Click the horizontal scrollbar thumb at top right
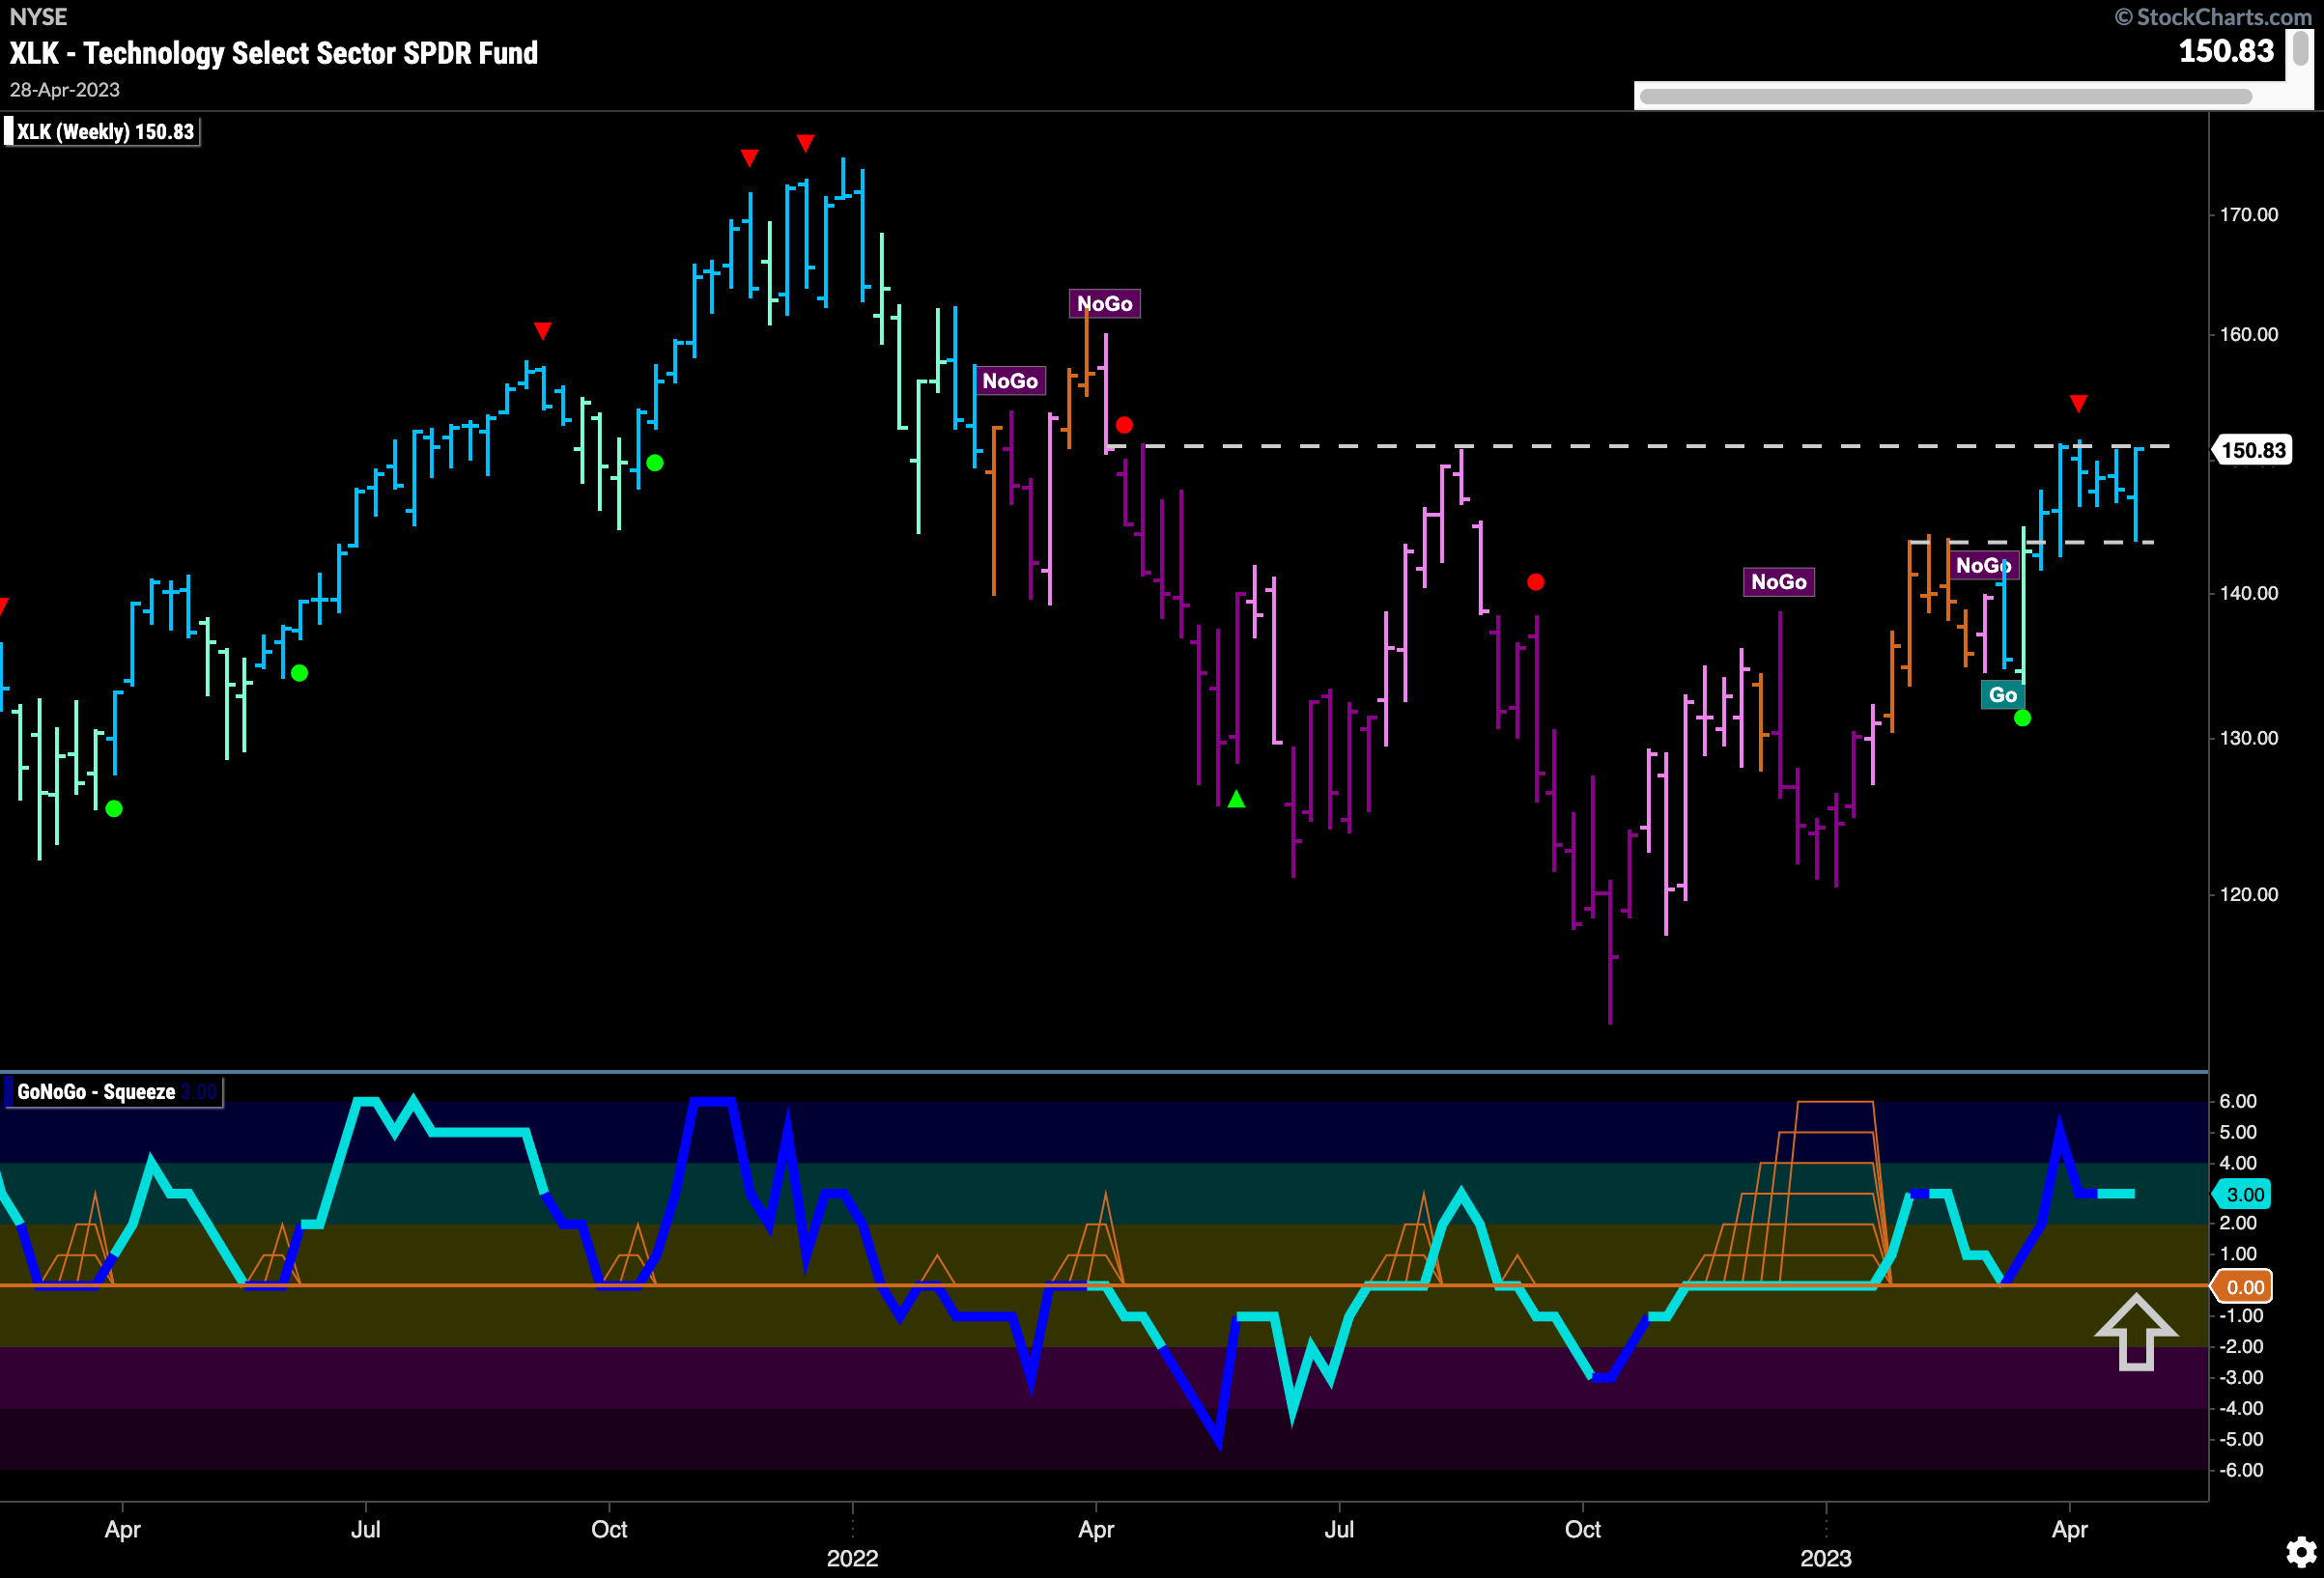The image size is (2324, 1578). coord(1945,97)
